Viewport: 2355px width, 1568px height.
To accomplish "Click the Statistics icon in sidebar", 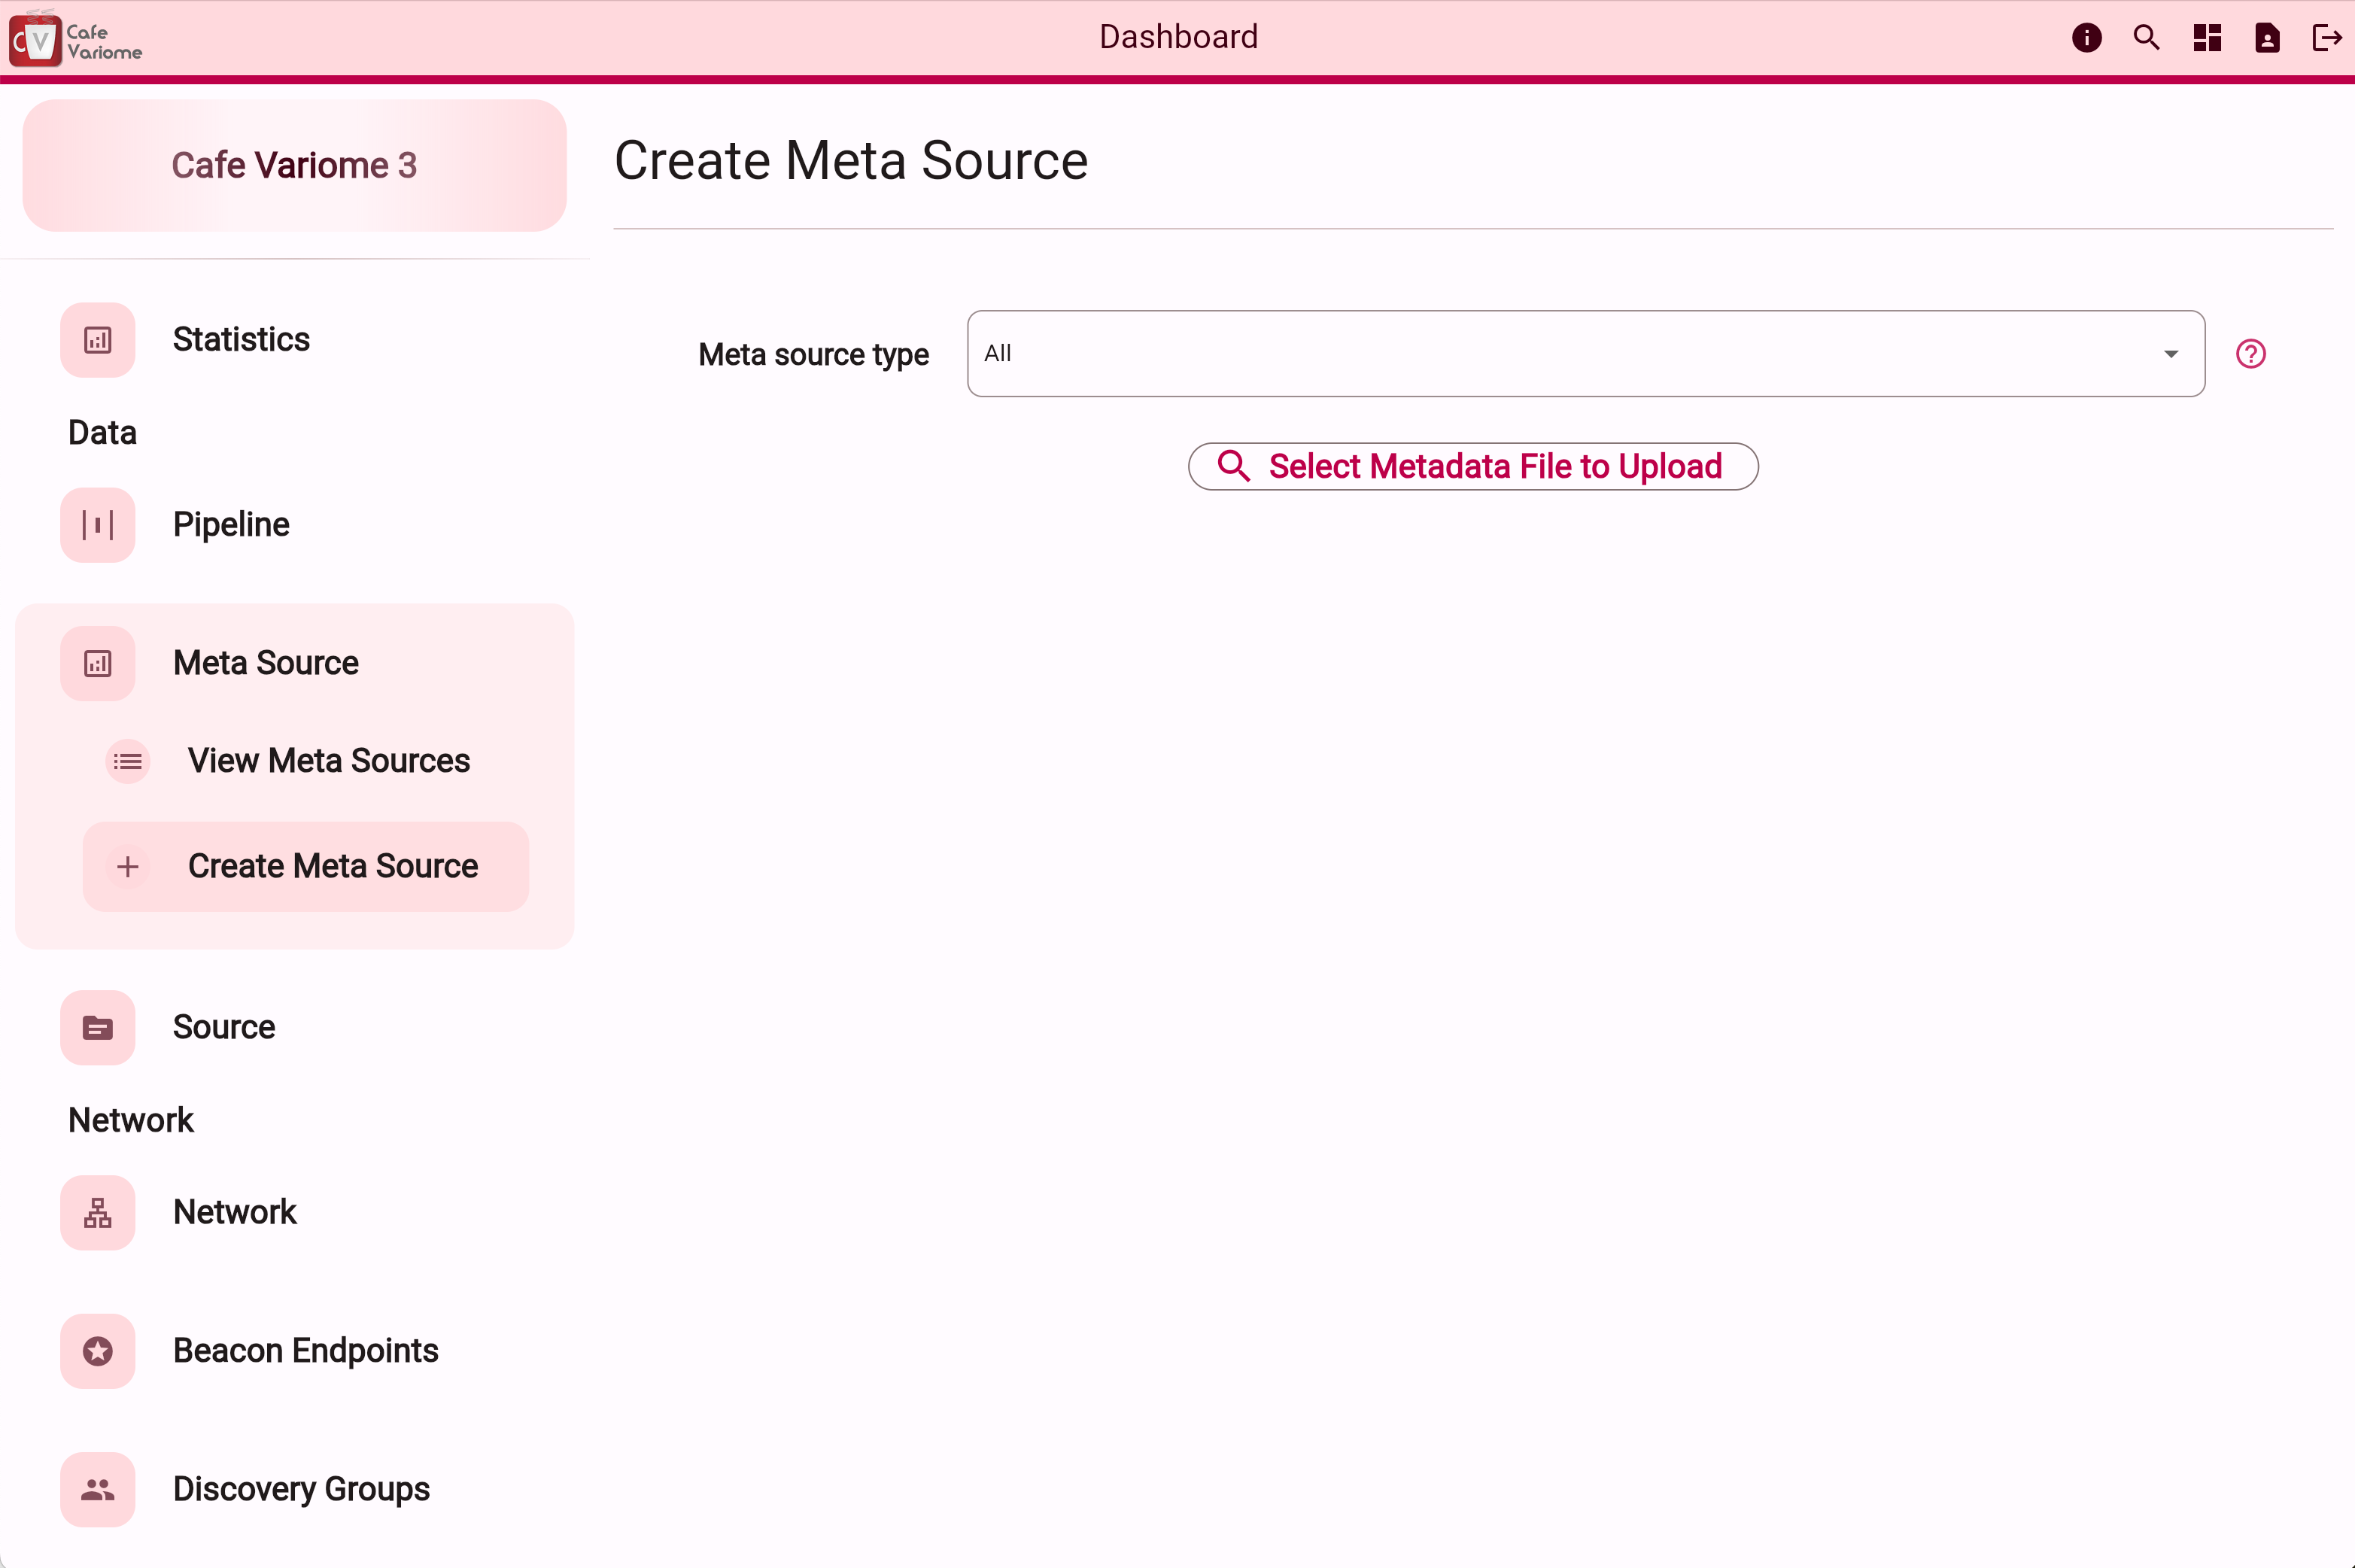I will pos(98,338).
